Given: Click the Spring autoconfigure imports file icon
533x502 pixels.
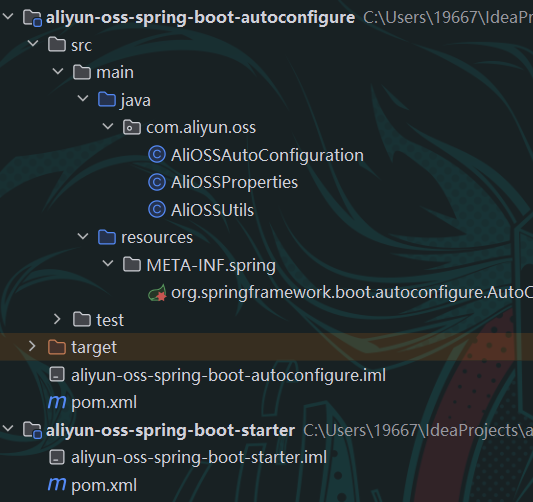Looking at the screenshot, I should (157, 292).
